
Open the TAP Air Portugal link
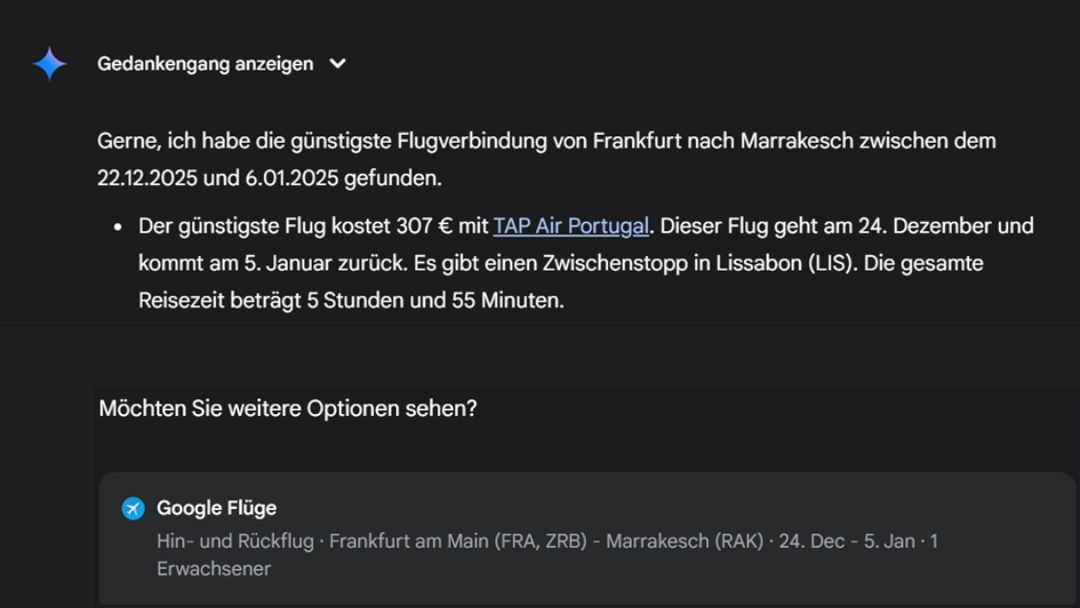click(x=571, y=226)
